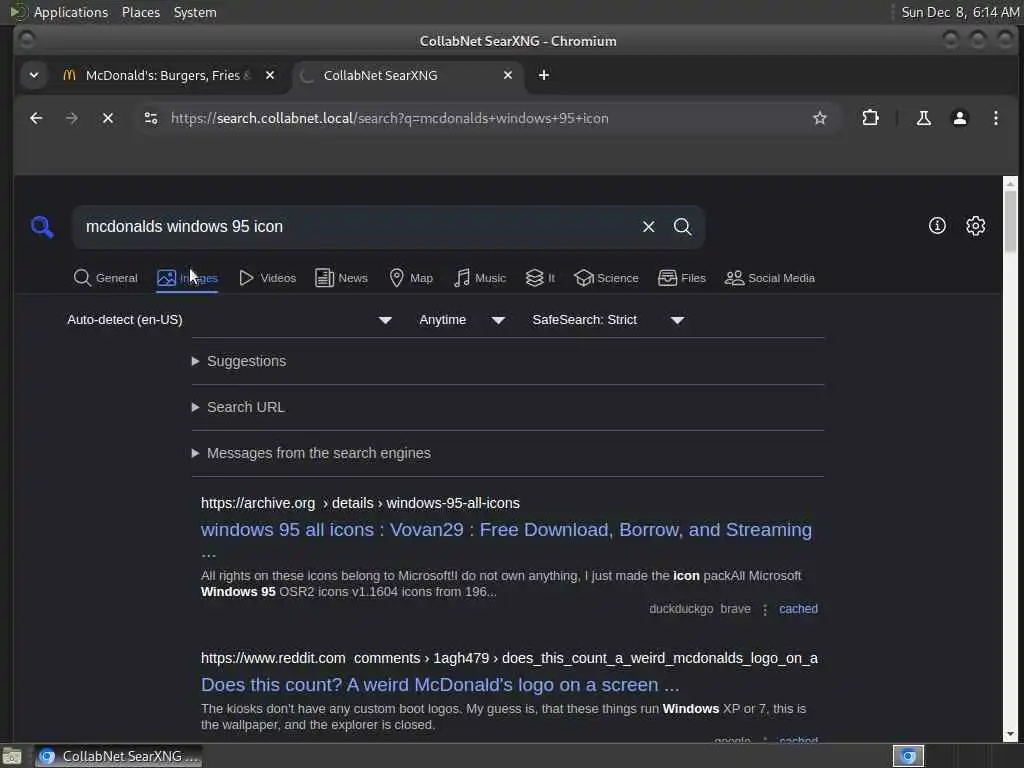Click the browser address bar URL
Image resolution: width=1024 pixels, height=768 pixels.
(389, 118)
